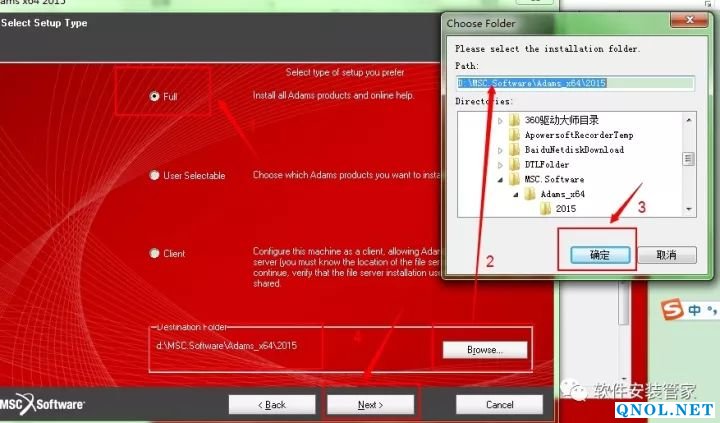Click the Sogou input method S icon
The width and height of the screenshot is (720, 423).
pos(672,312)
